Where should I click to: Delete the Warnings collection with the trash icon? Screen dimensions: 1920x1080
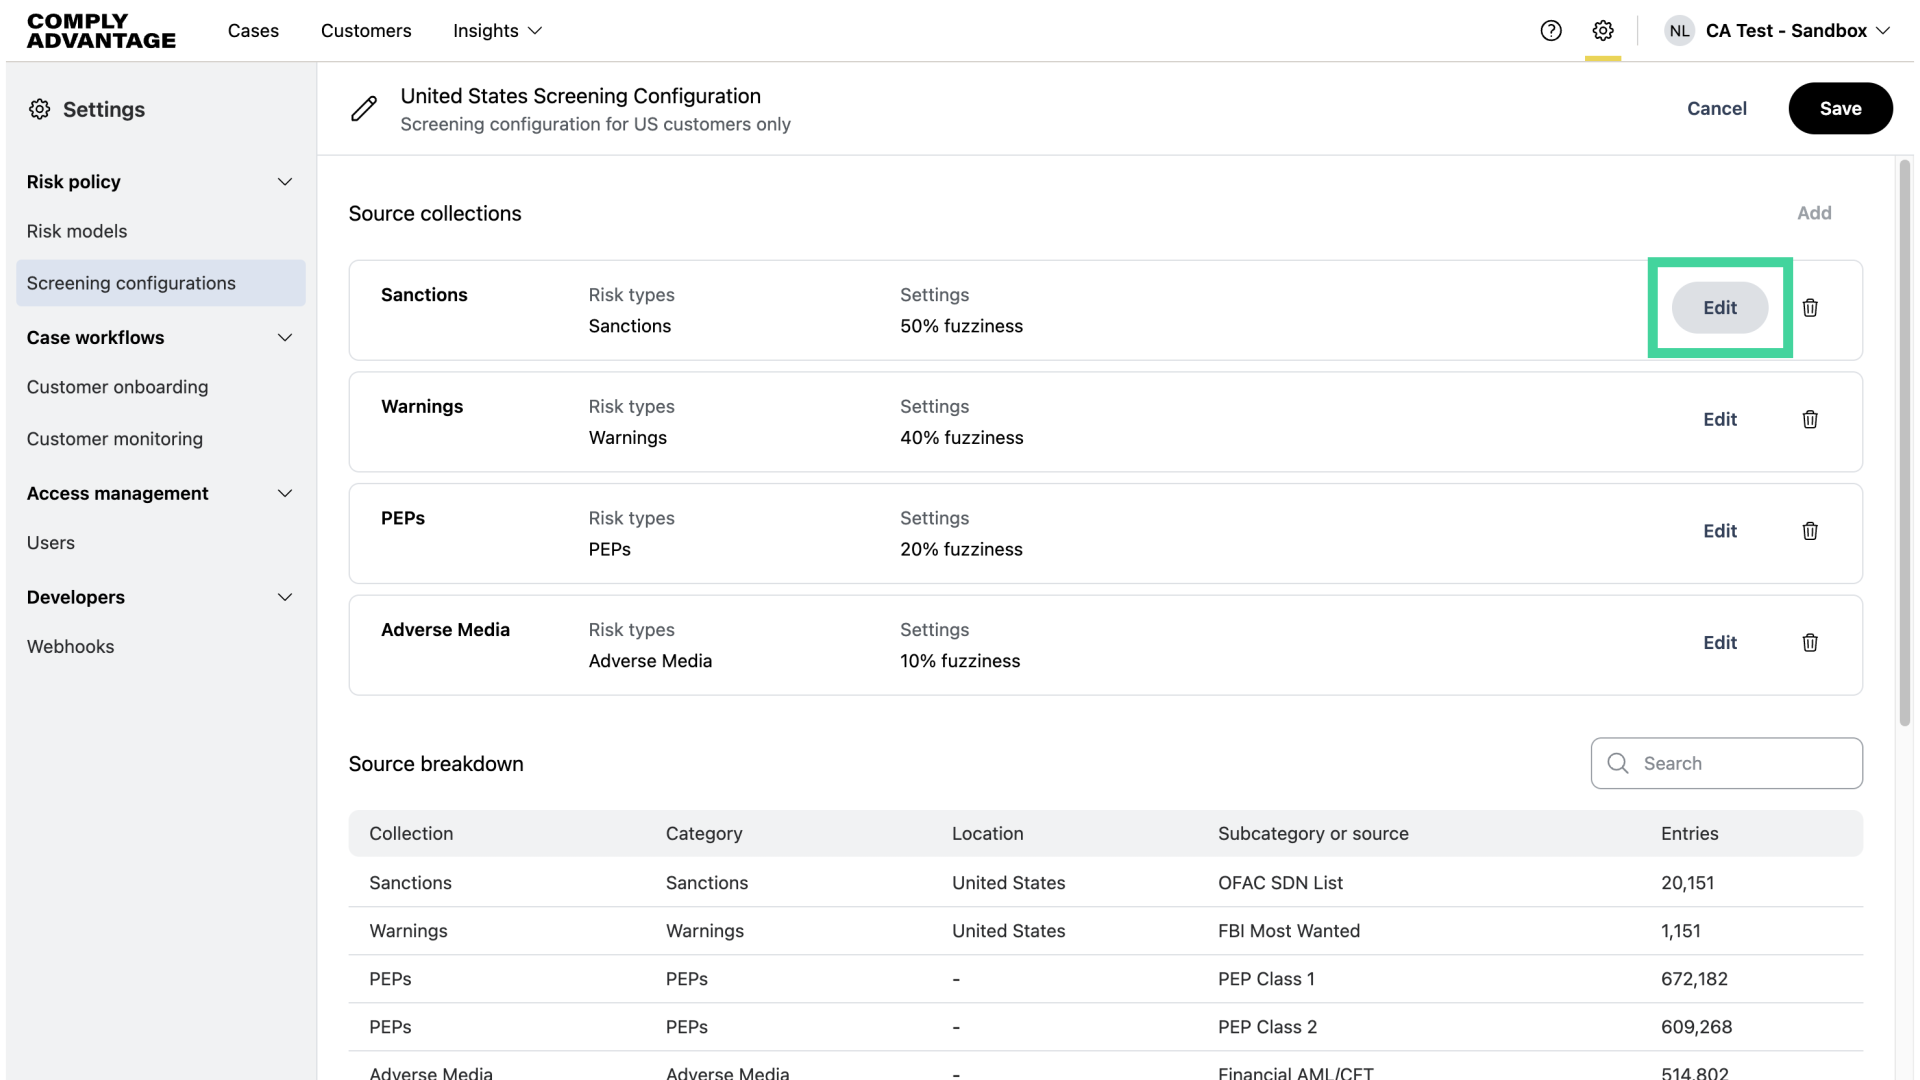click(x=1810, y=420)
